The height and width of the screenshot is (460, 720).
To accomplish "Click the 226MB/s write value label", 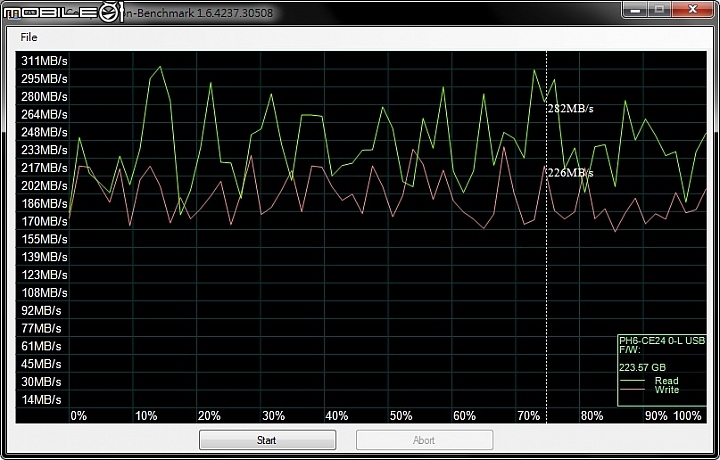I will coord(570,173).
